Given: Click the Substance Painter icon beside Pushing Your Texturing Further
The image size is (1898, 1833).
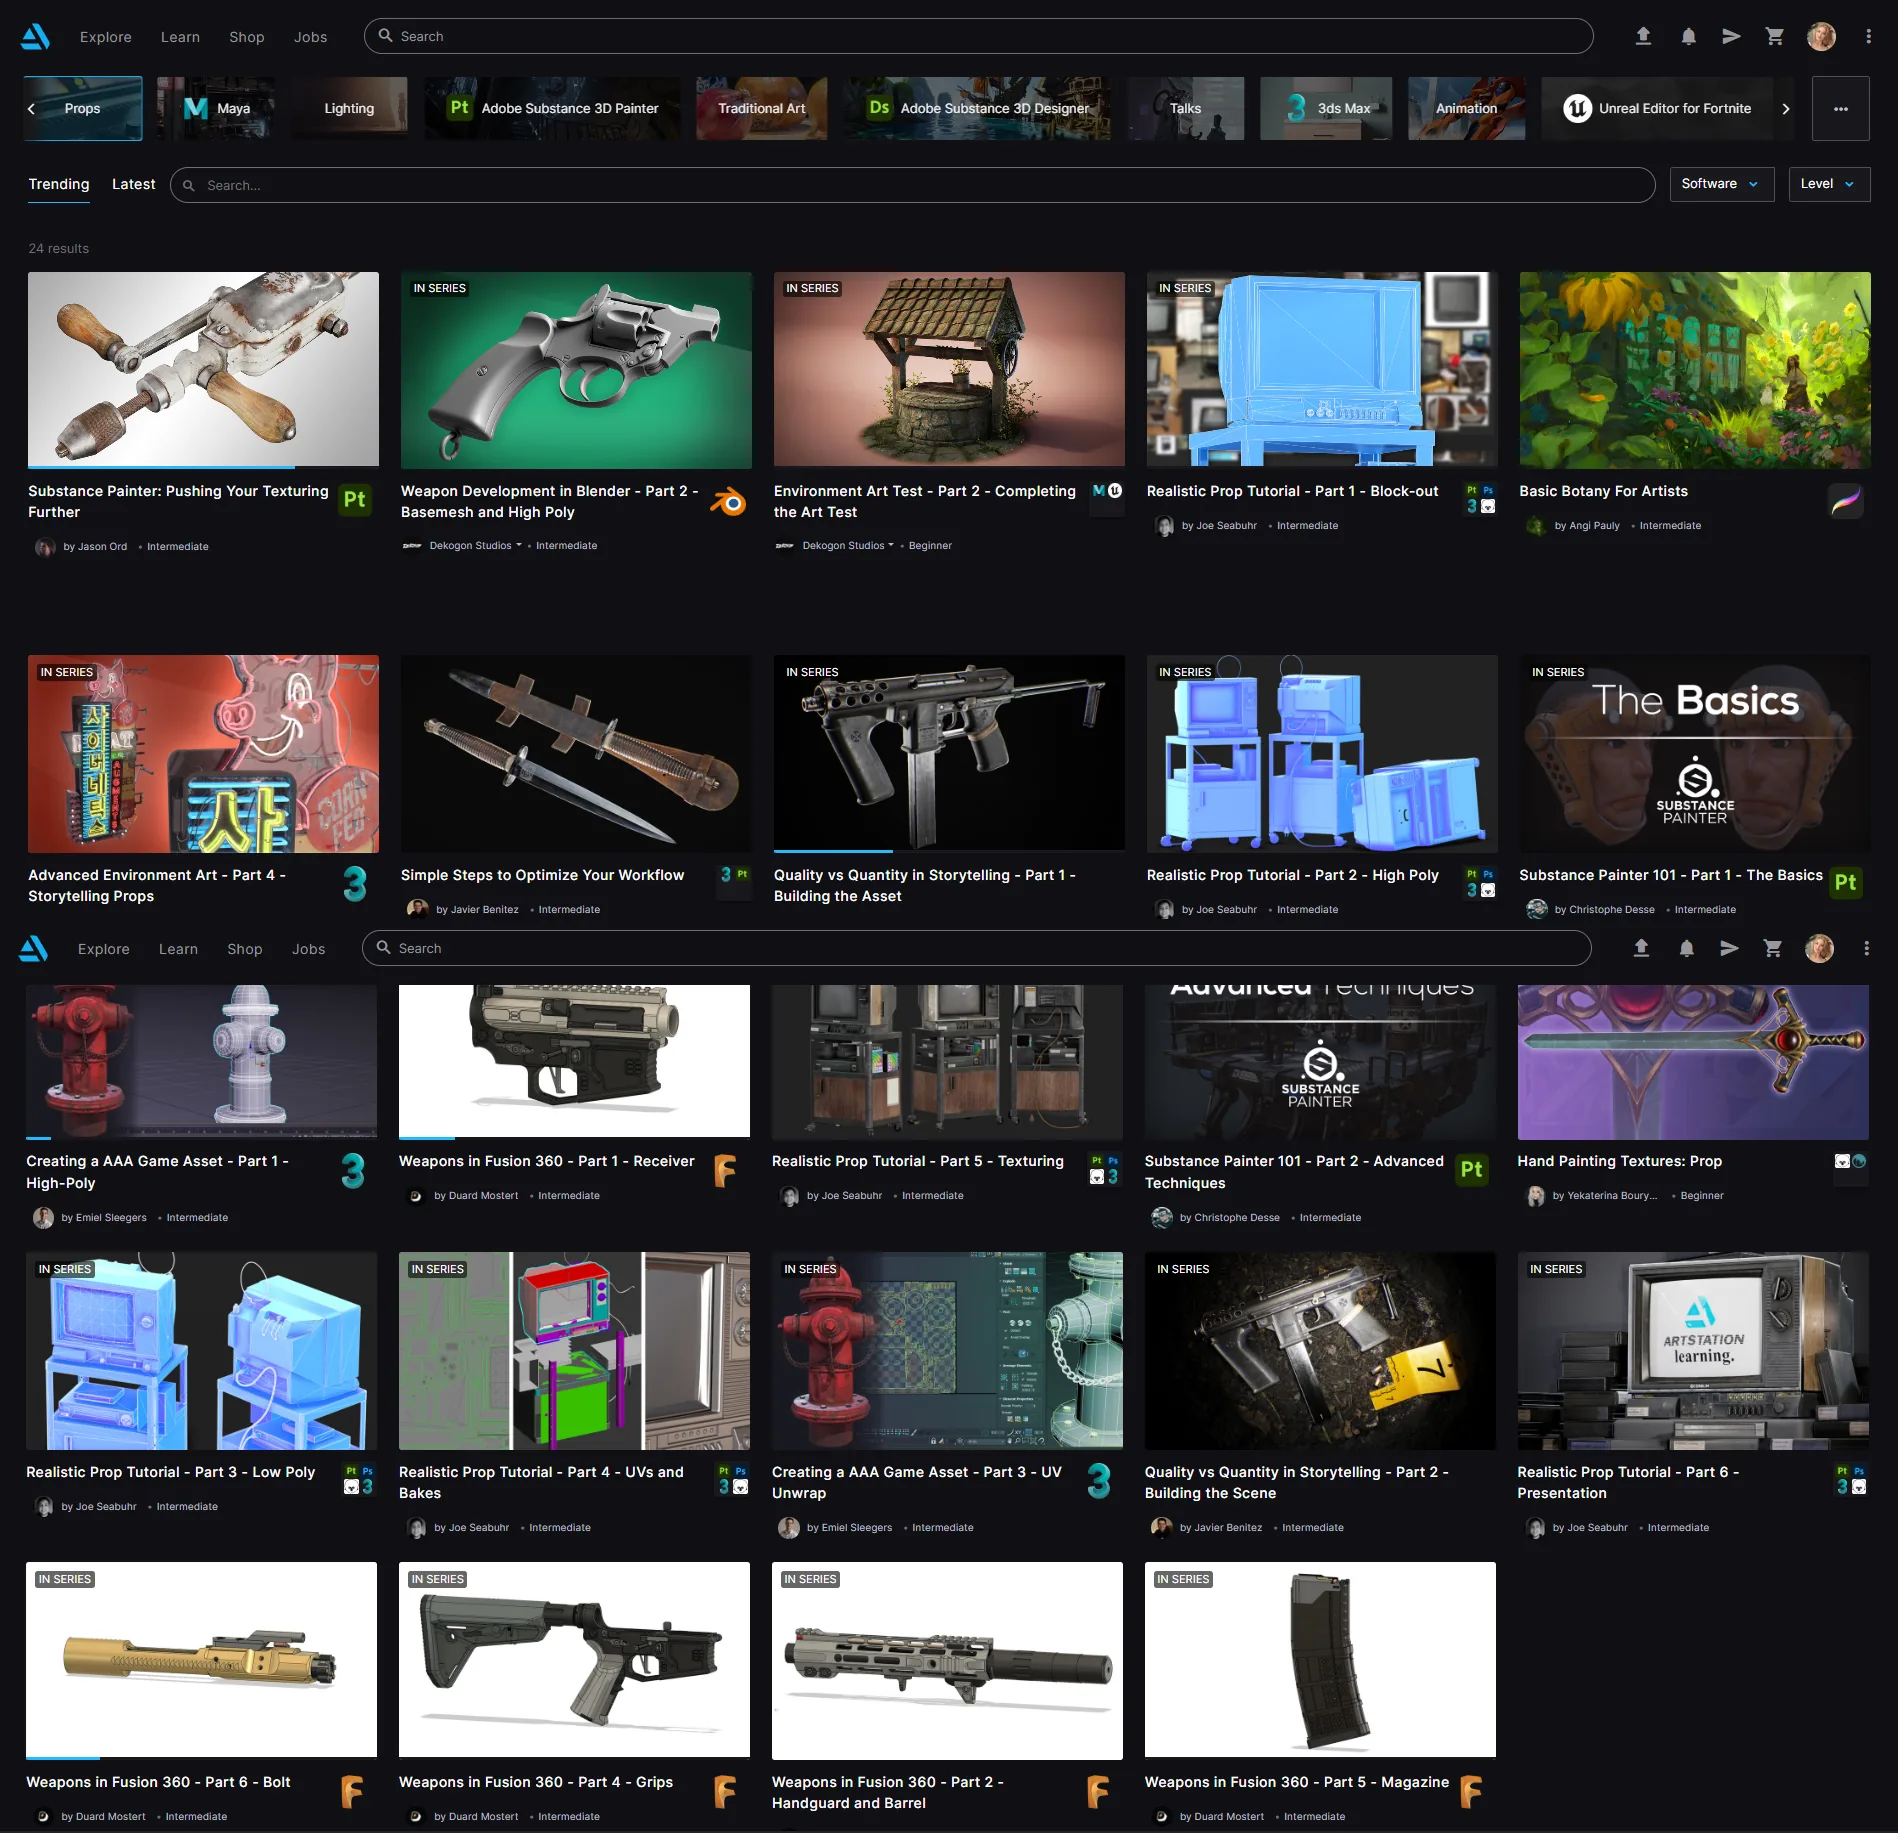Looking at the screenshot, I should tap(355, 500).
